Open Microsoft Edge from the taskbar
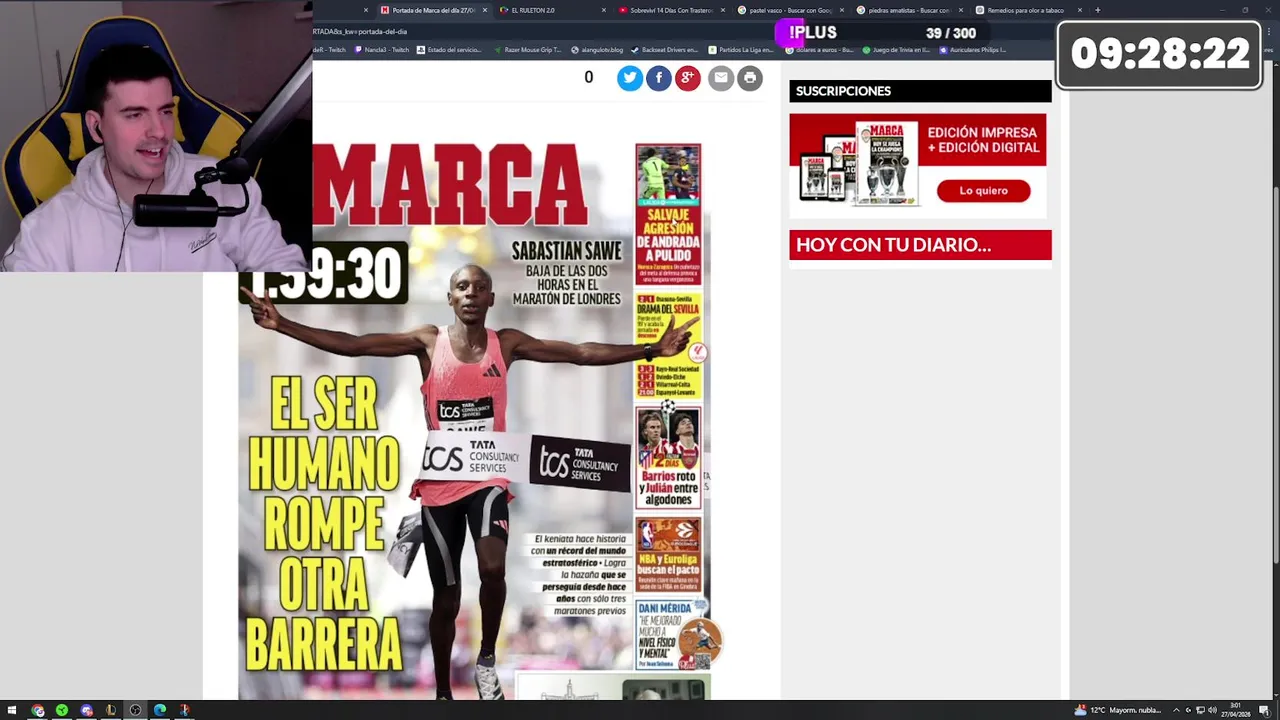The width and height of the screenshot is (1280, 720). point(160,710)
